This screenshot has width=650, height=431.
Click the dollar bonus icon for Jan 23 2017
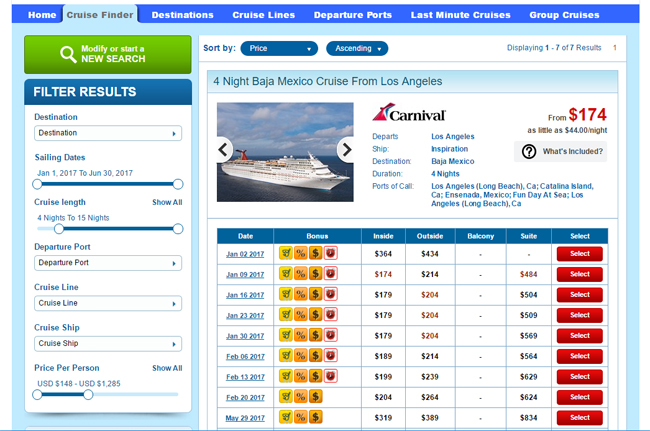point(315,315)
